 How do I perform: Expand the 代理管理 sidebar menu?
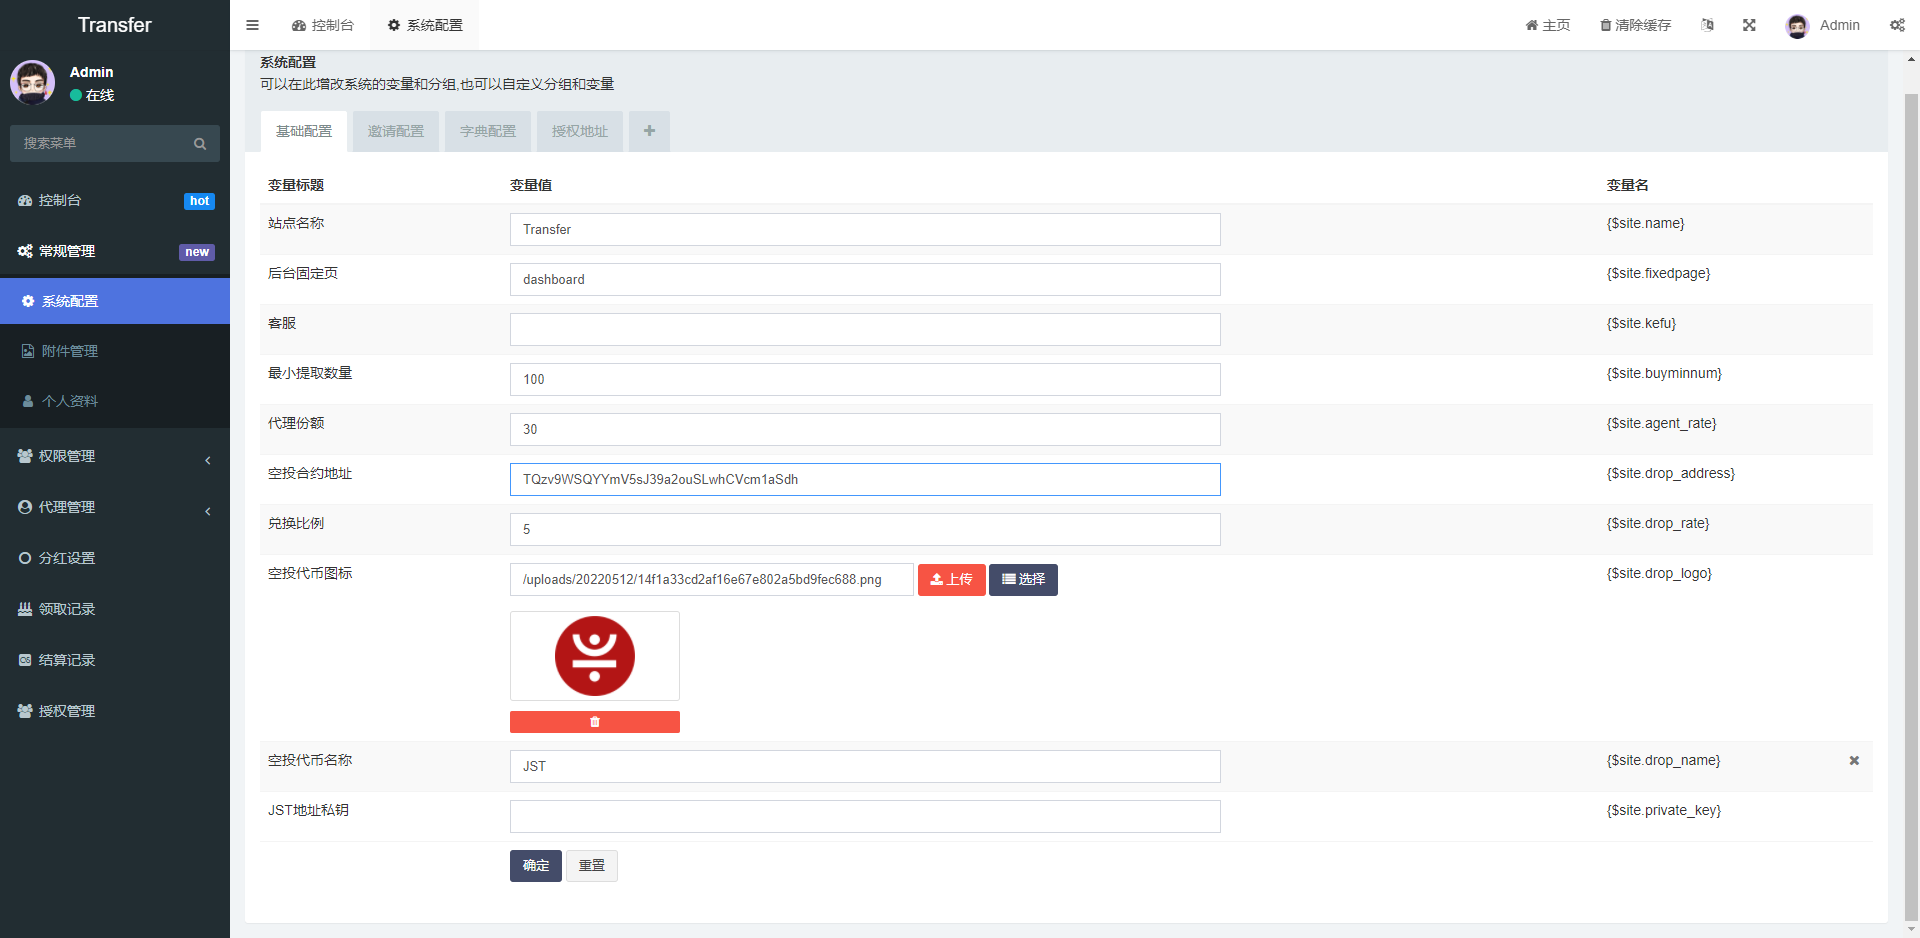pyautogui.click(x=115, y=507)
